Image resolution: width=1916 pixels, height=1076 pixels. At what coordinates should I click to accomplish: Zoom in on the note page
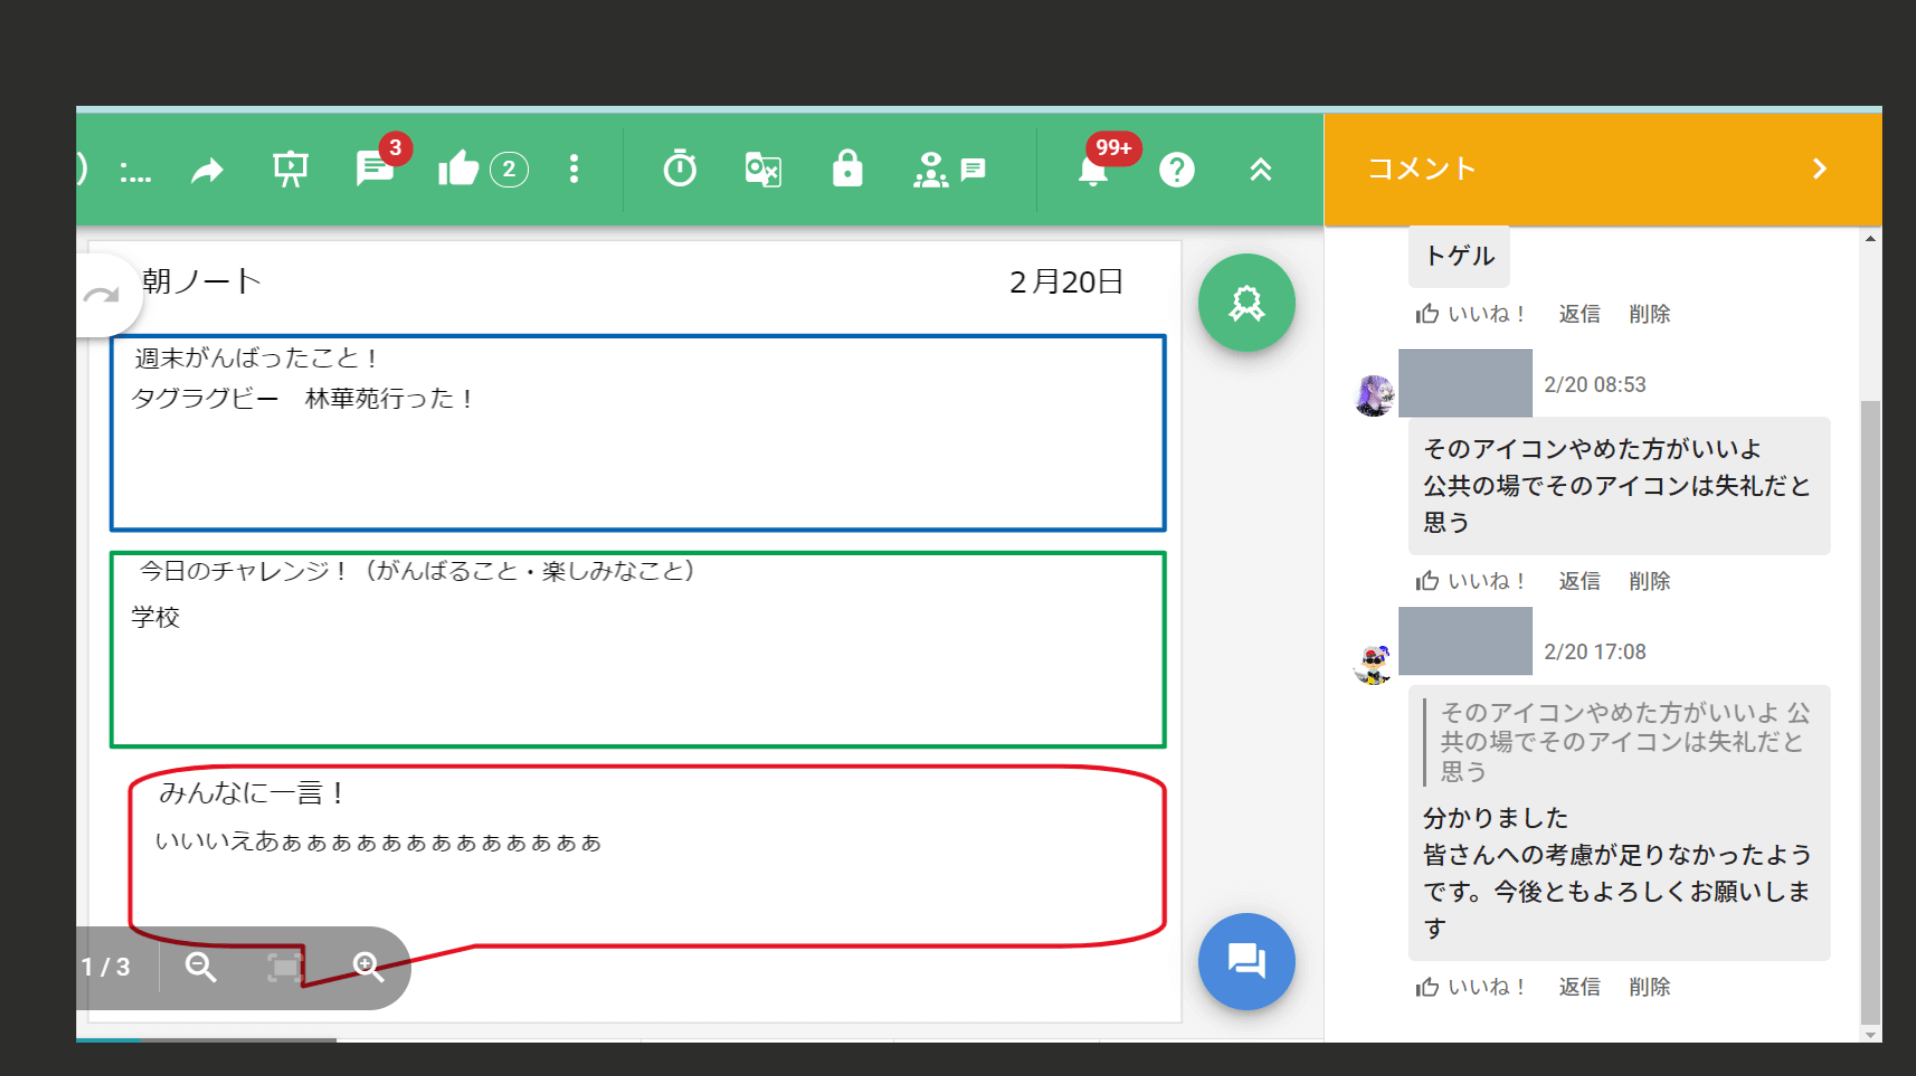click(x=367, y=966)
